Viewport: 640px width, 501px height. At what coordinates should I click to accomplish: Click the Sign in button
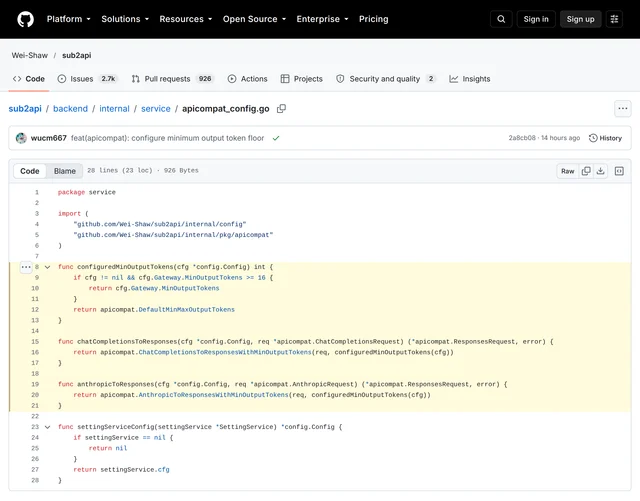pyautogui.click(x=536, y=19)
